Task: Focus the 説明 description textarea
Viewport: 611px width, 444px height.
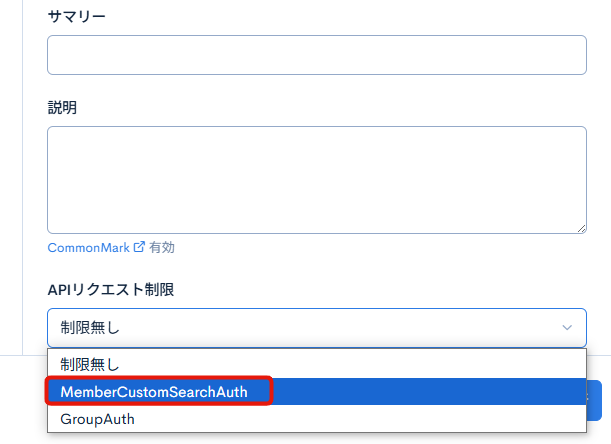Action: pyautogui.click(x=316, y=180)
